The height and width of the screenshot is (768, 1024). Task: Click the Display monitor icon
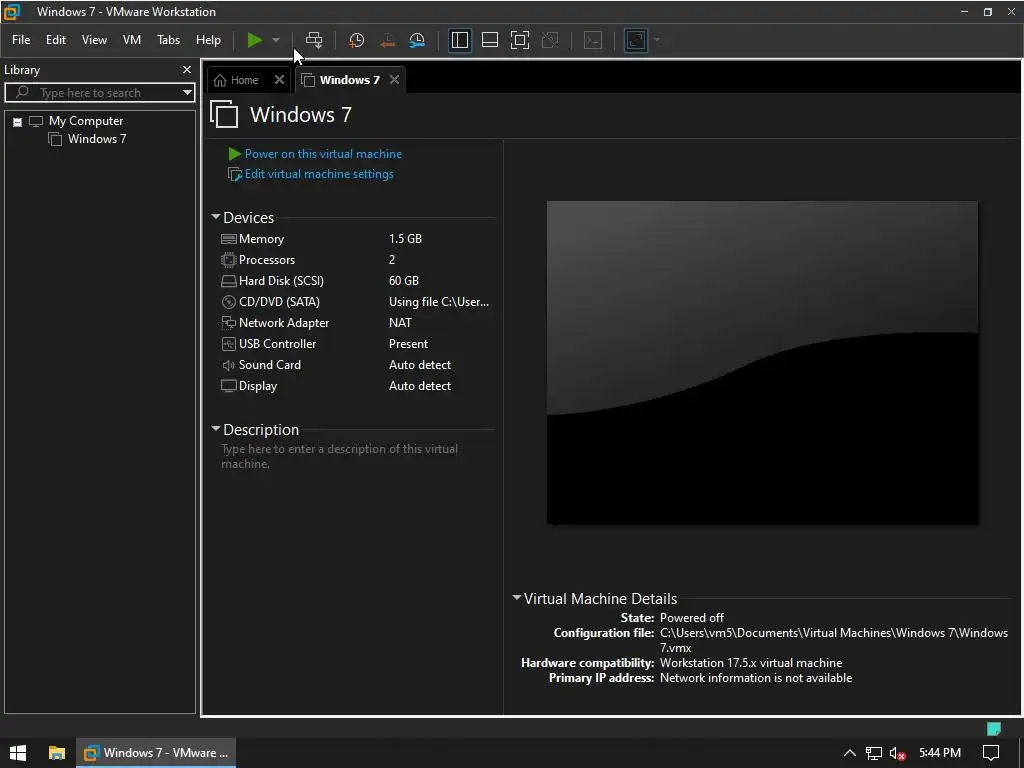229,386
